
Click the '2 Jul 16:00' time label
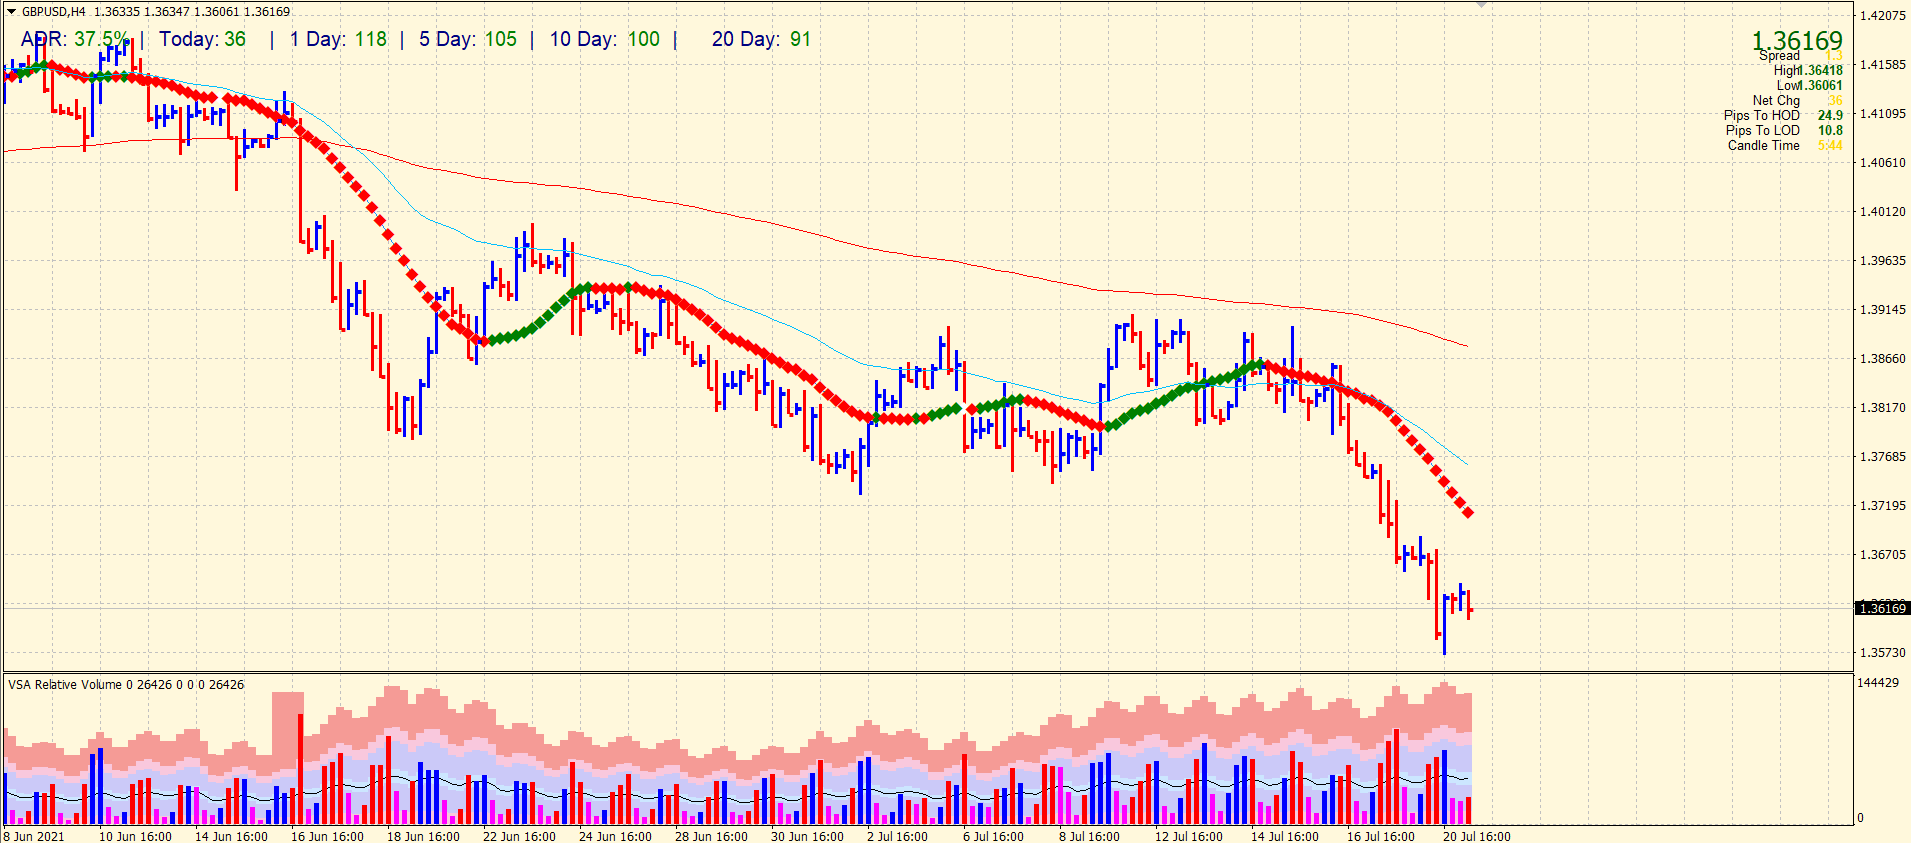897,837
